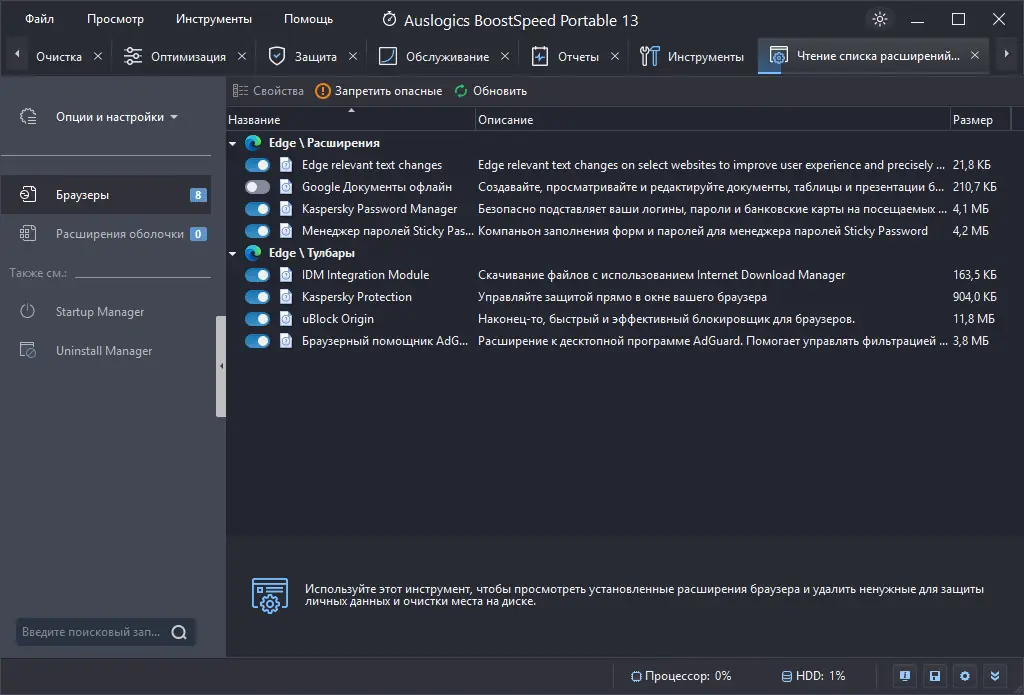The image size is (1024, 695).
Task: Sort by Размер column header
Action: [x=980, y=120]
